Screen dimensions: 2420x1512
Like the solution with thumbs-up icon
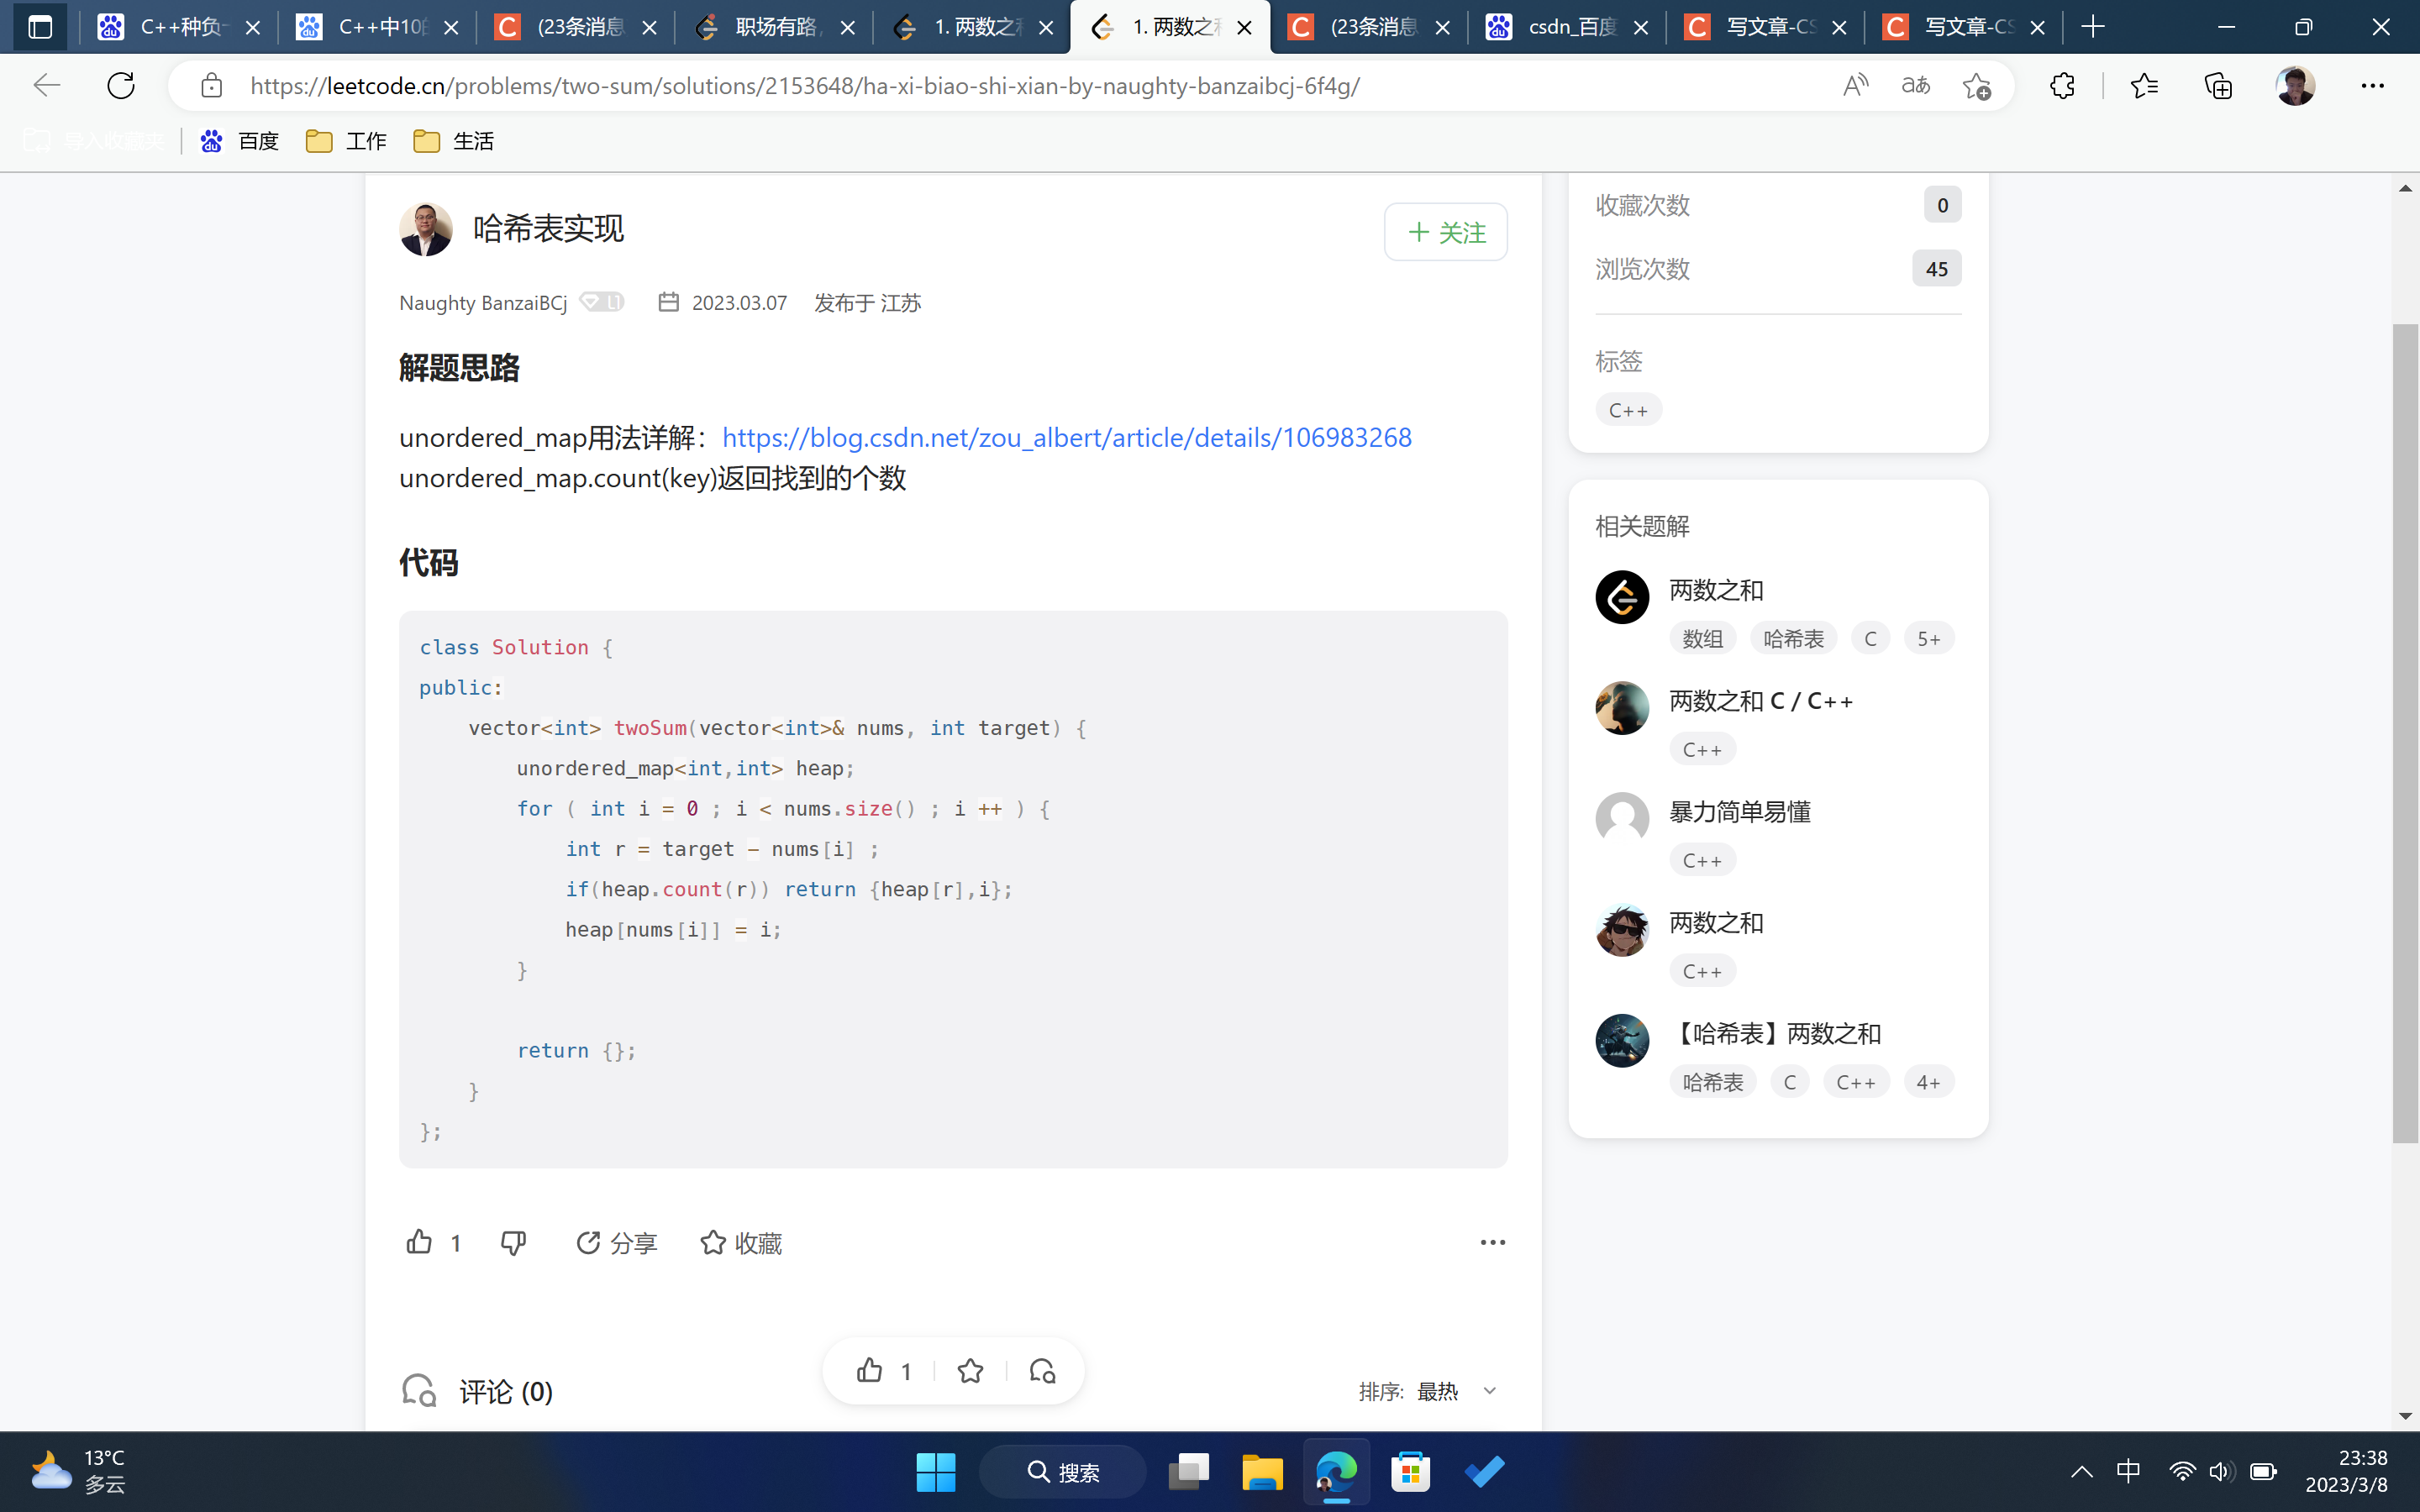point(419,1242)
